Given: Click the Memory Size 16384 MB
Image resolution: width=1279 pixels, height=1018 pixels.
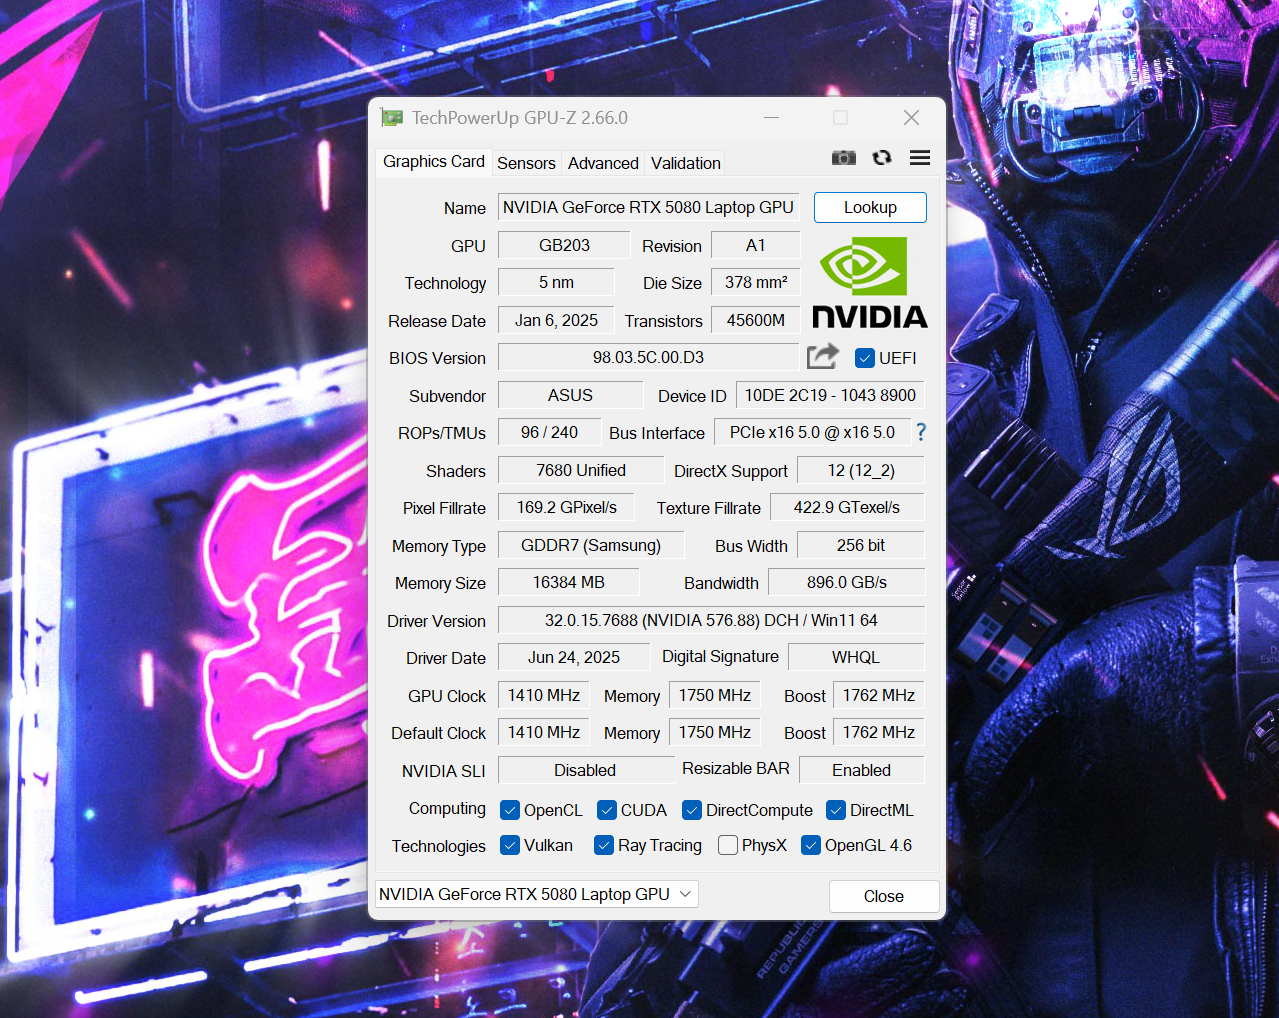Looking at the screenshot, I should (x=568, y=582).
